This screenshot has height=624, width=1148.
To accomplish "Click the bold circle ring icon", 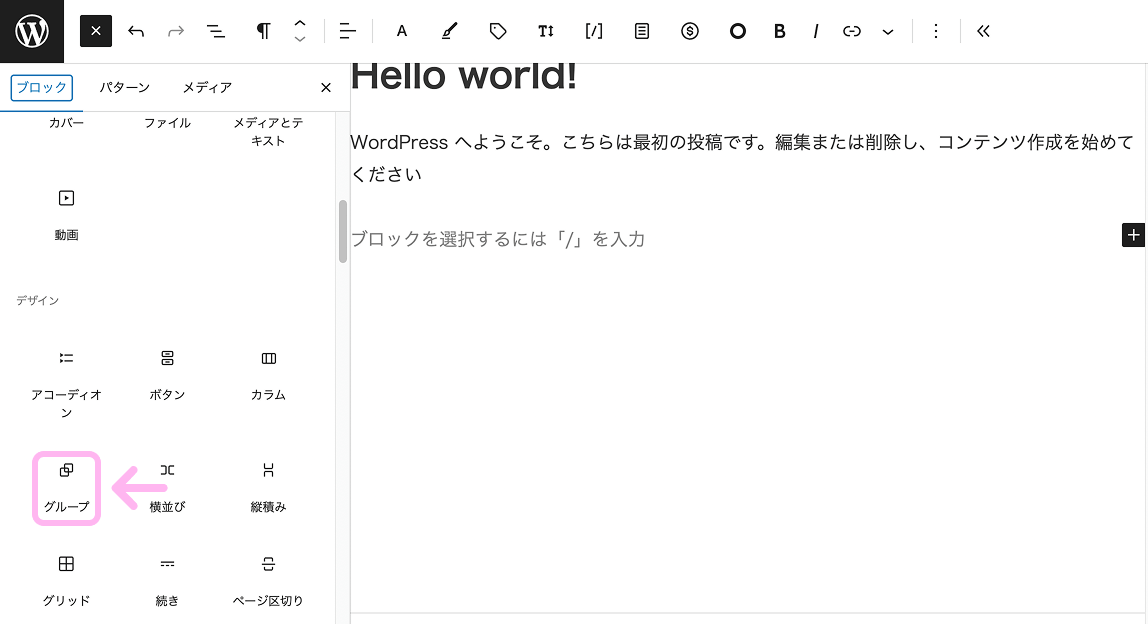I will pyautogui.click(x=737, y=31).
